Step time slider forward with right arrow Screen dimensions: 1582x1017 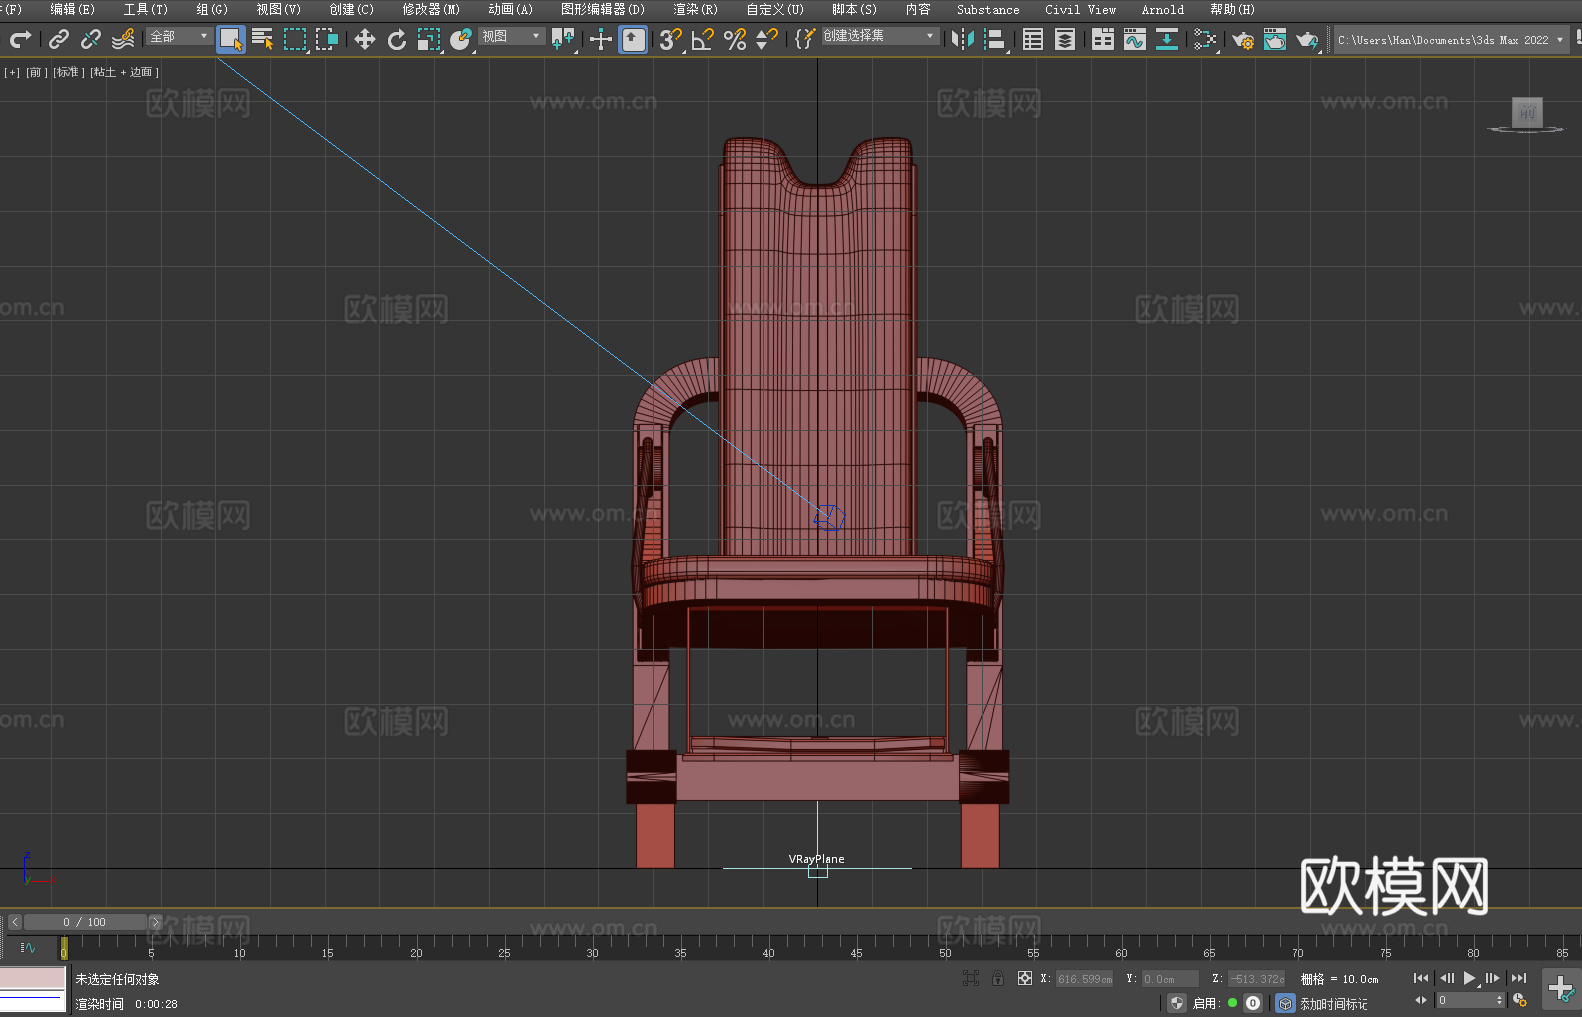(x=155, y=922)
